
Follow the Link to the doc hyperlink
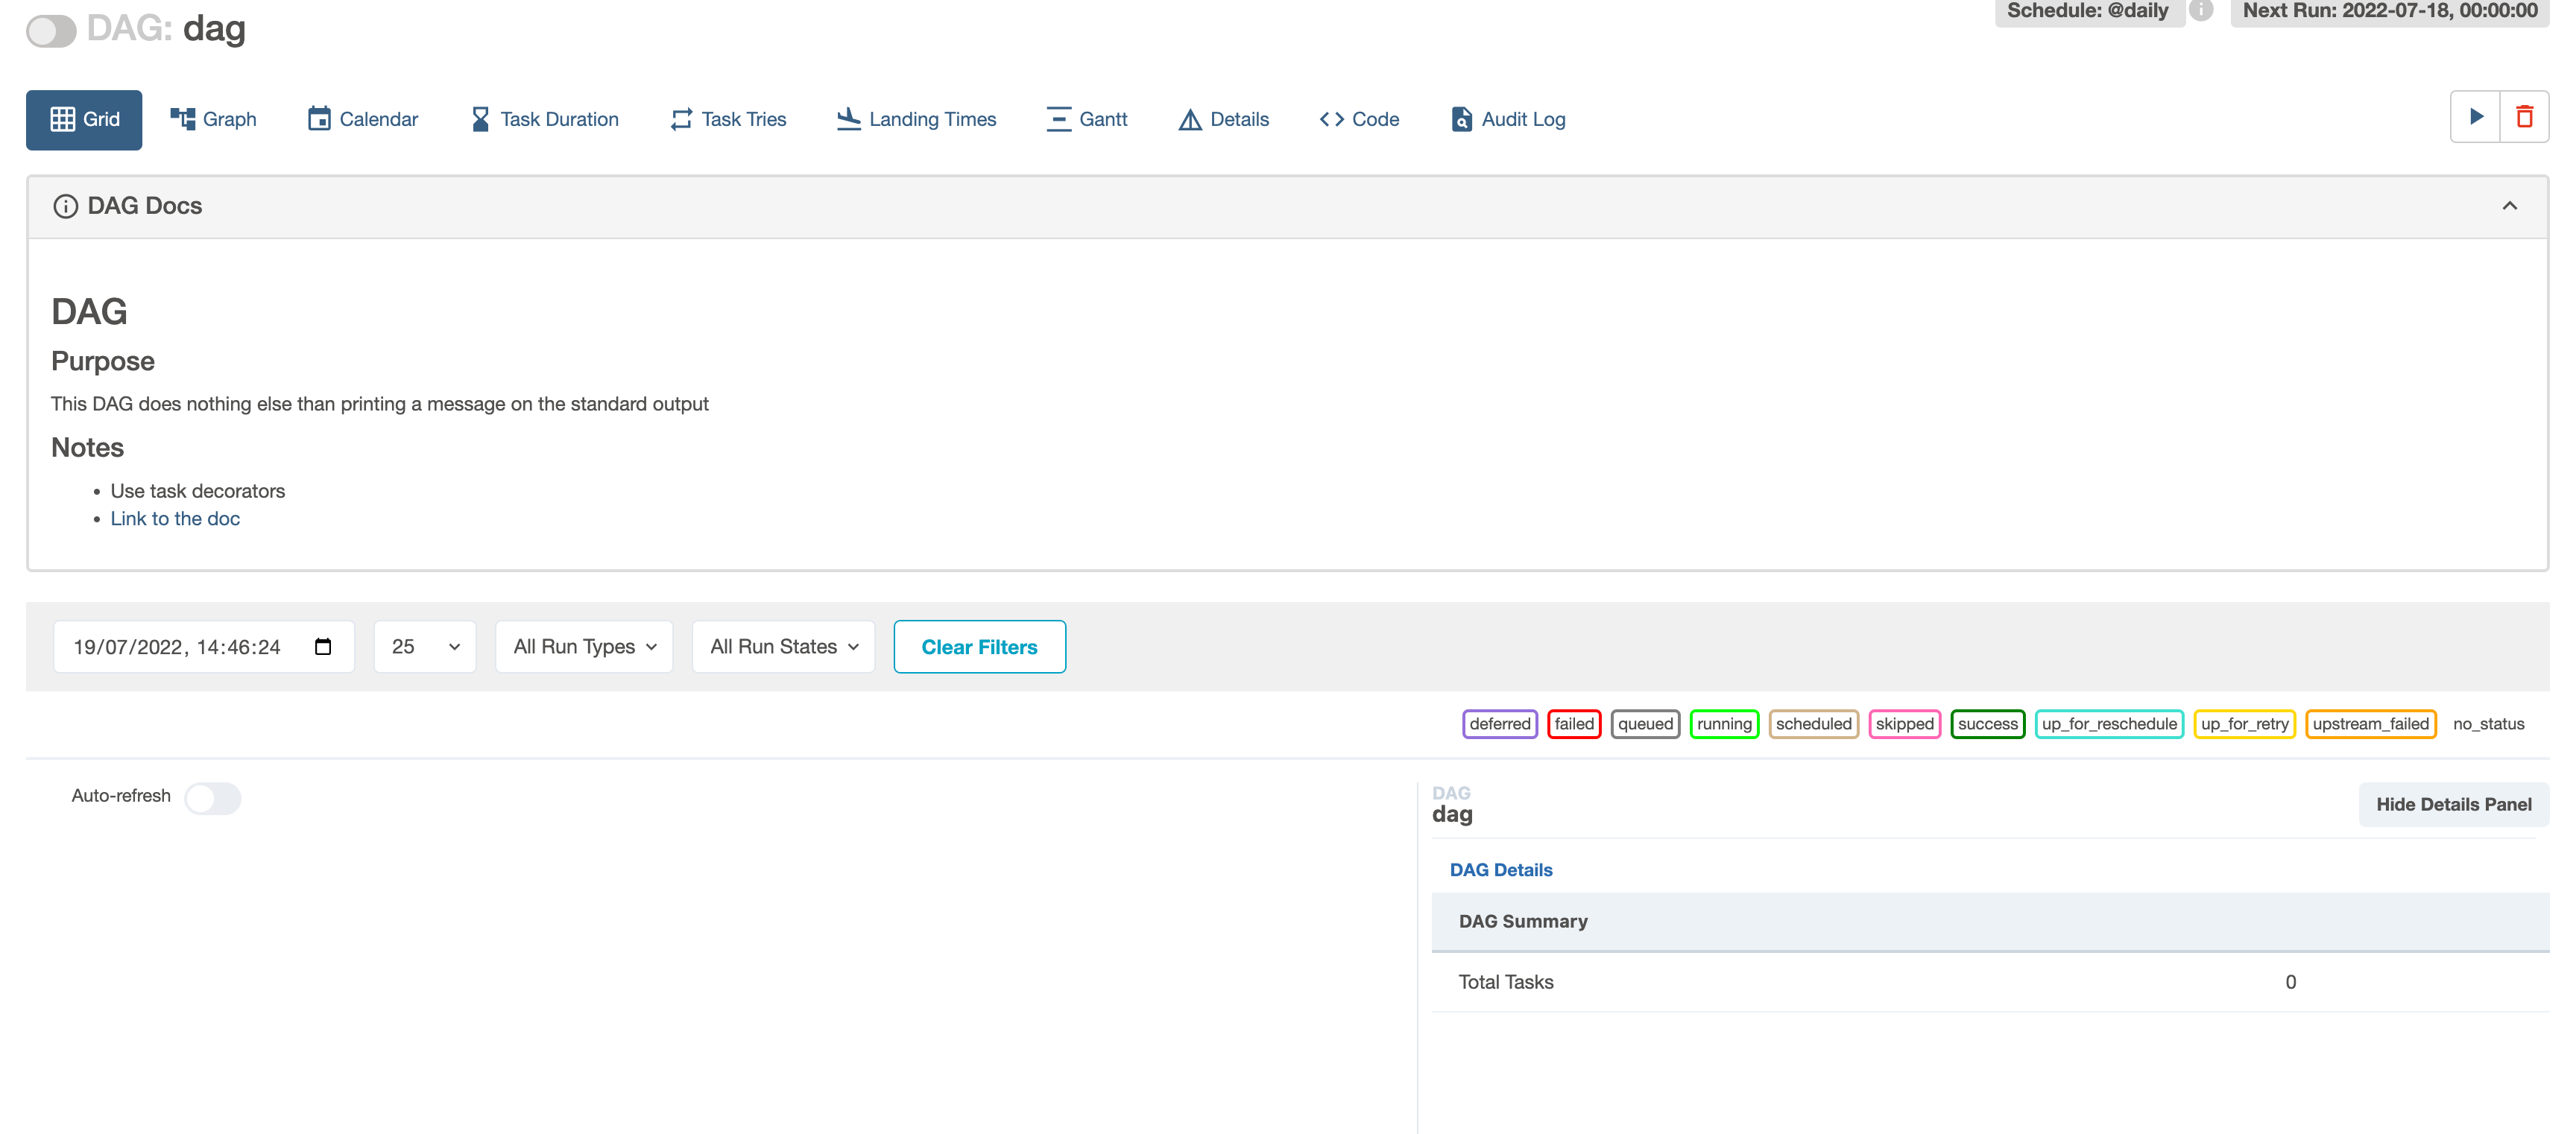(175, 519)
